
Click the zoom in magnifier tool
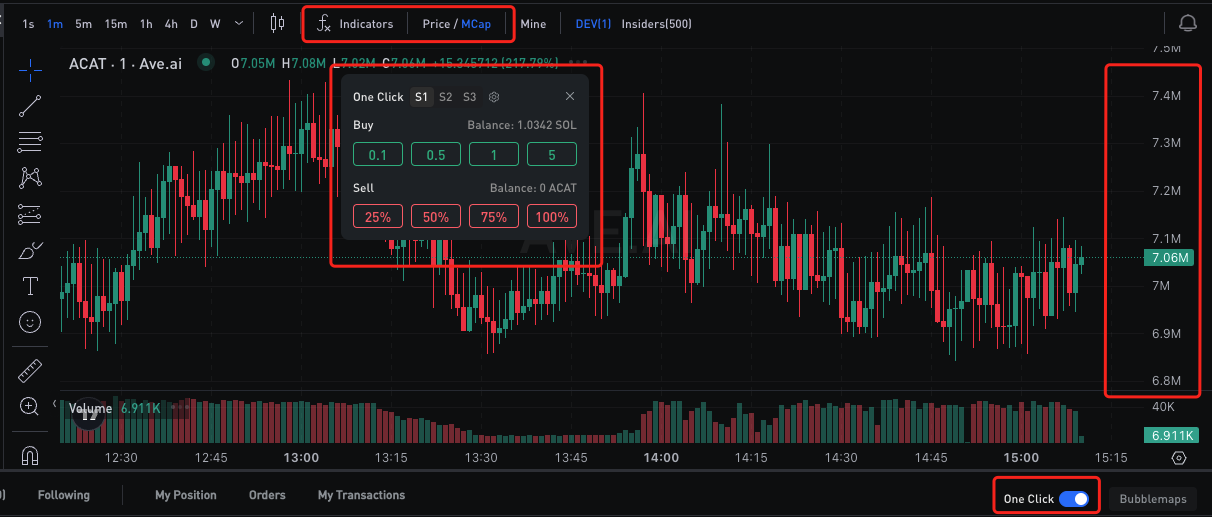tap(30, 406)
